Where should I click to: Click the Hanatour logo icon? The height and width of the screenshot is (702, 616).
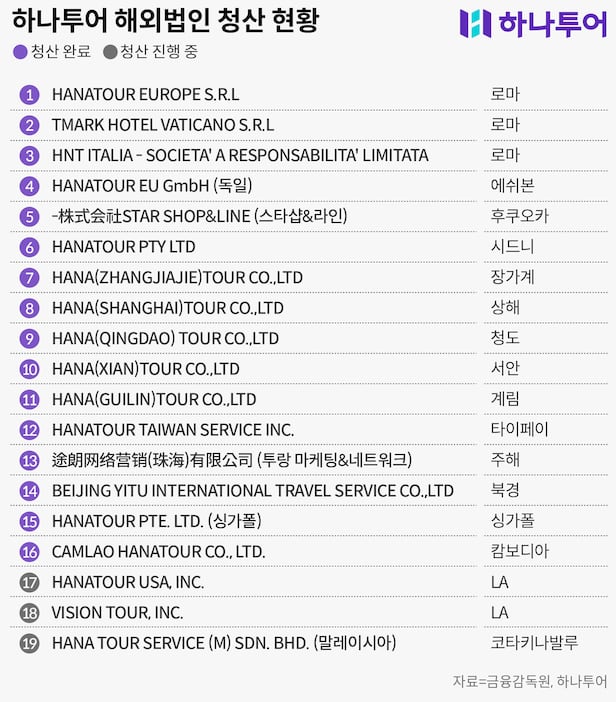(x=475, y=23)
